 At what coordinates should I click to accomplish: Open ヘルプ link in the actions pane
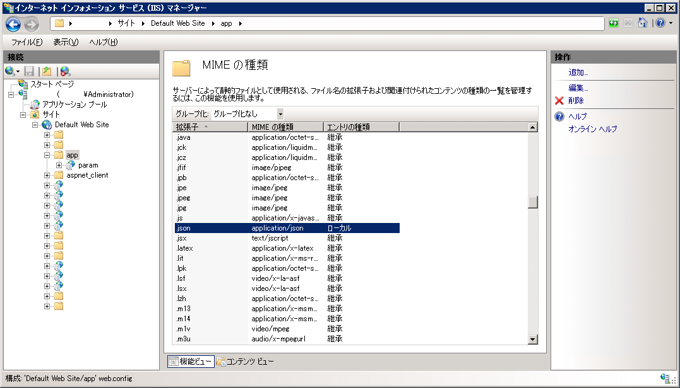(578, 116)
